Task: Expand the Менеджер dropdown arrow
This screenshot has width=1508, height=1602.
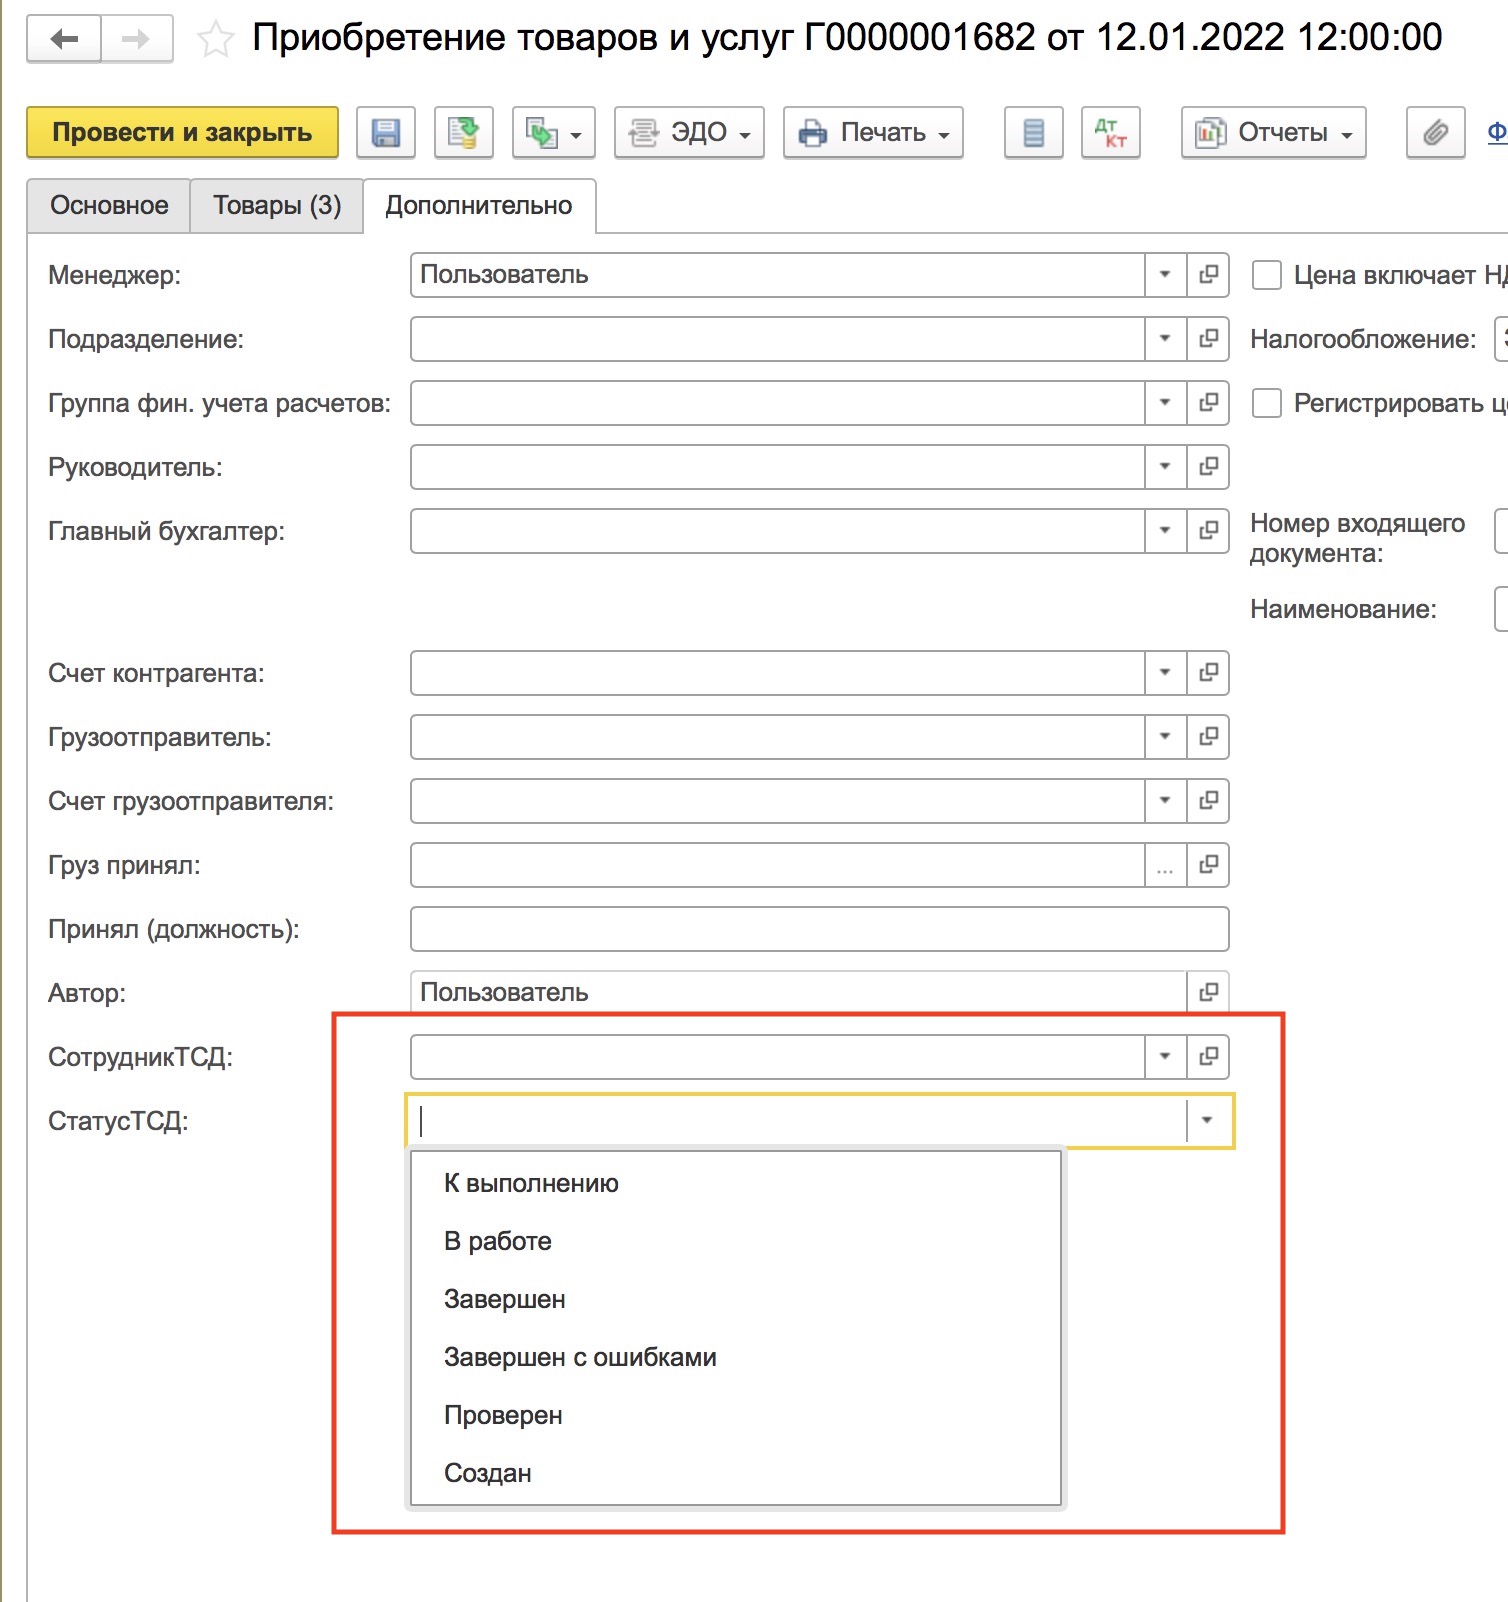Action: click(x=1165, y=275)
